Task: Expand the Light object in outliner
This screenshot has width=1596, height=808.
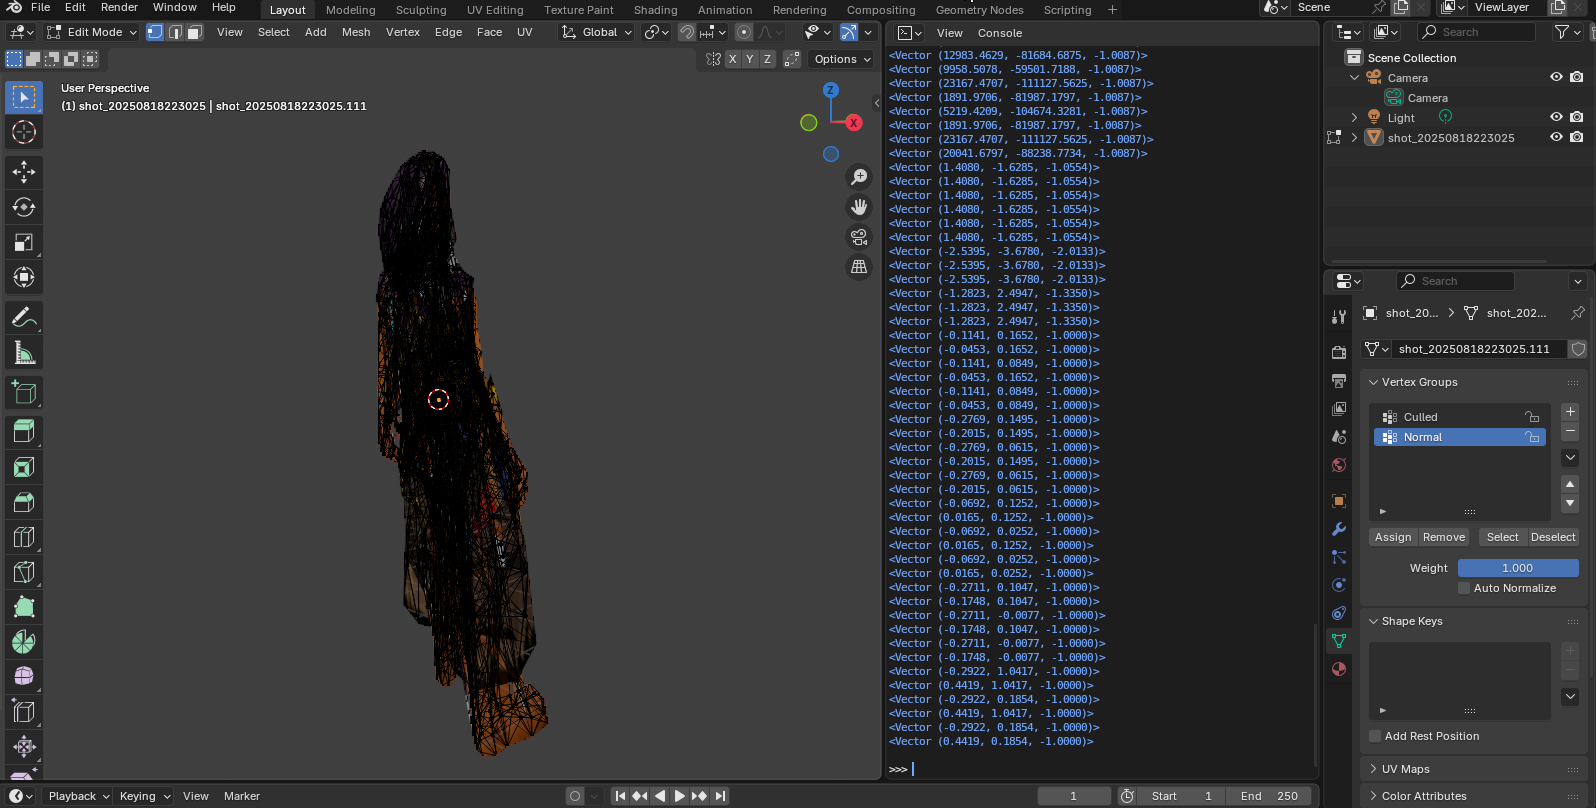Action: coord(1355,117)
